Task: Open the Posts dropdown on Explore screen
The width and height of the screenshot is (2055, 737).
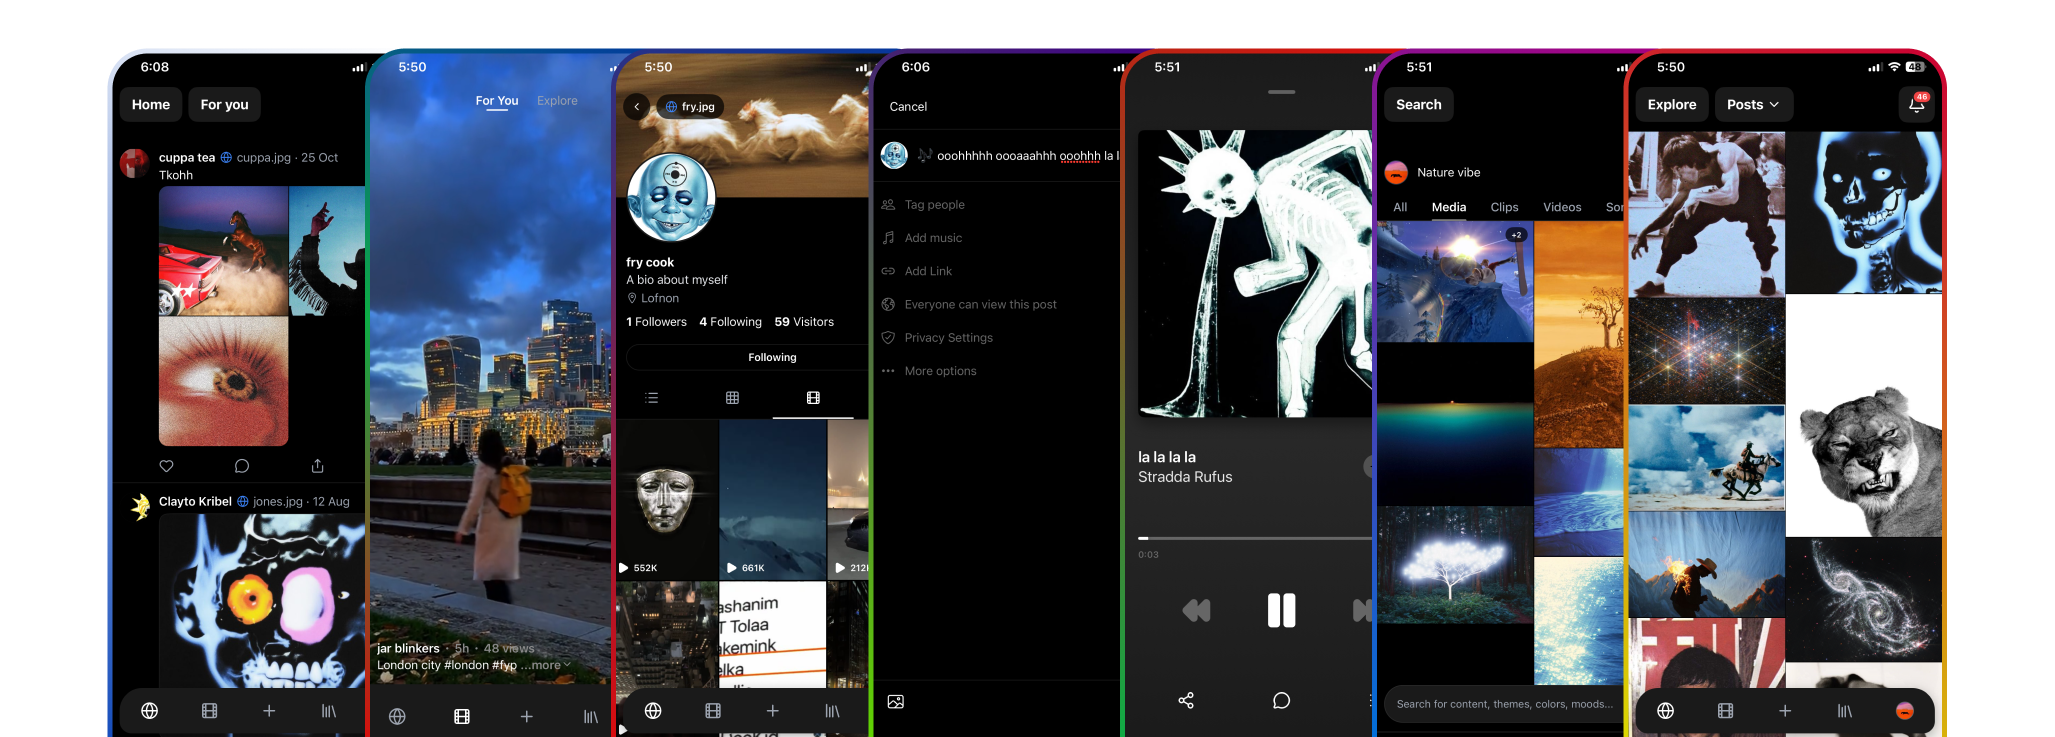Action: 1753,105
